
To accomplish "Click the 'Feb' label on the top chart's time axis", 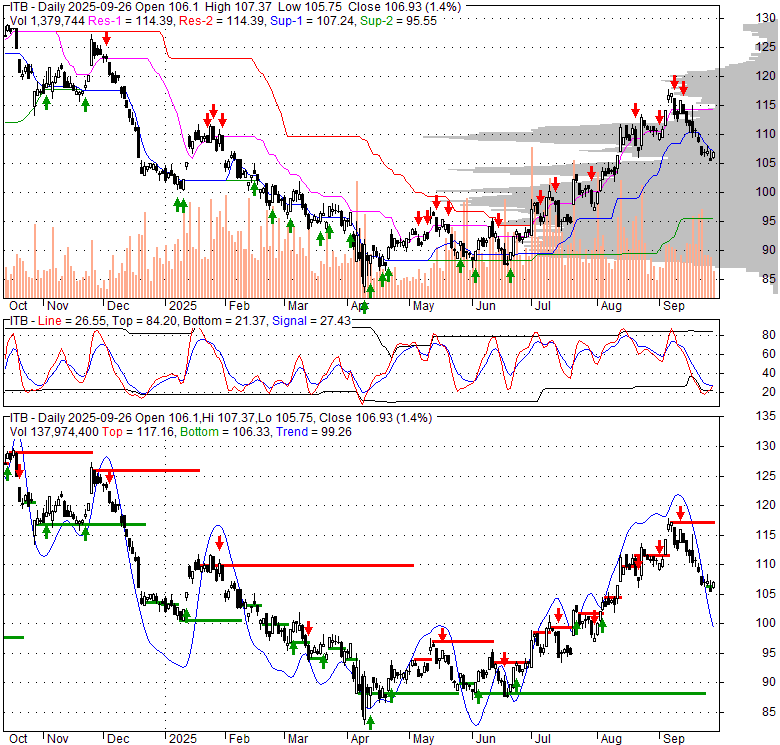I will pos(239,305).
